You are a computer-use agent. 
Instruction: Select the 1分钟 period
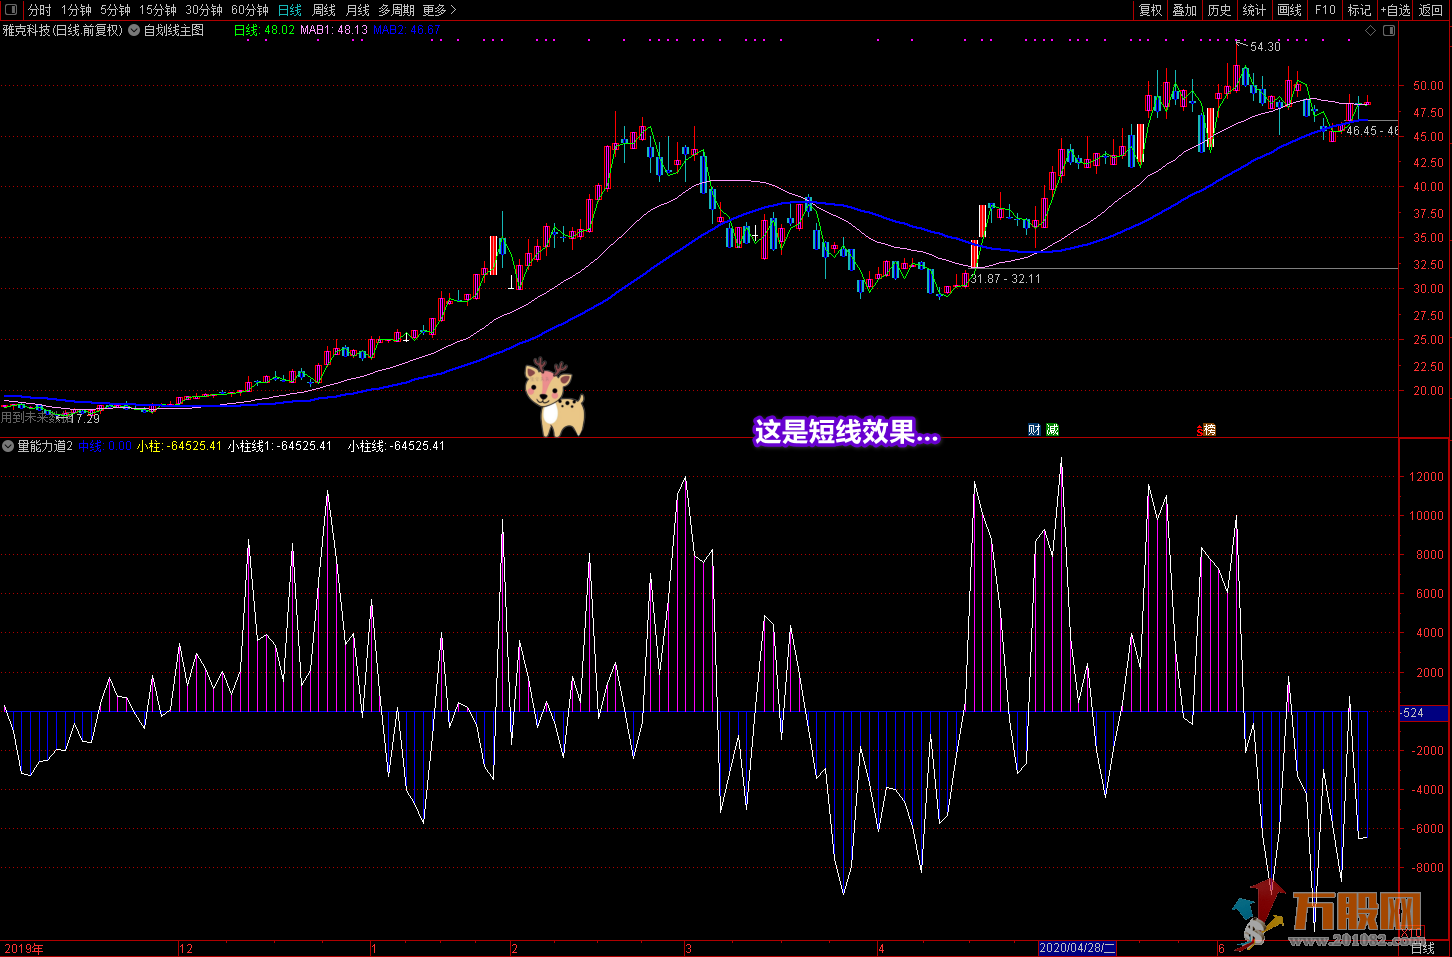coord(76,10)
